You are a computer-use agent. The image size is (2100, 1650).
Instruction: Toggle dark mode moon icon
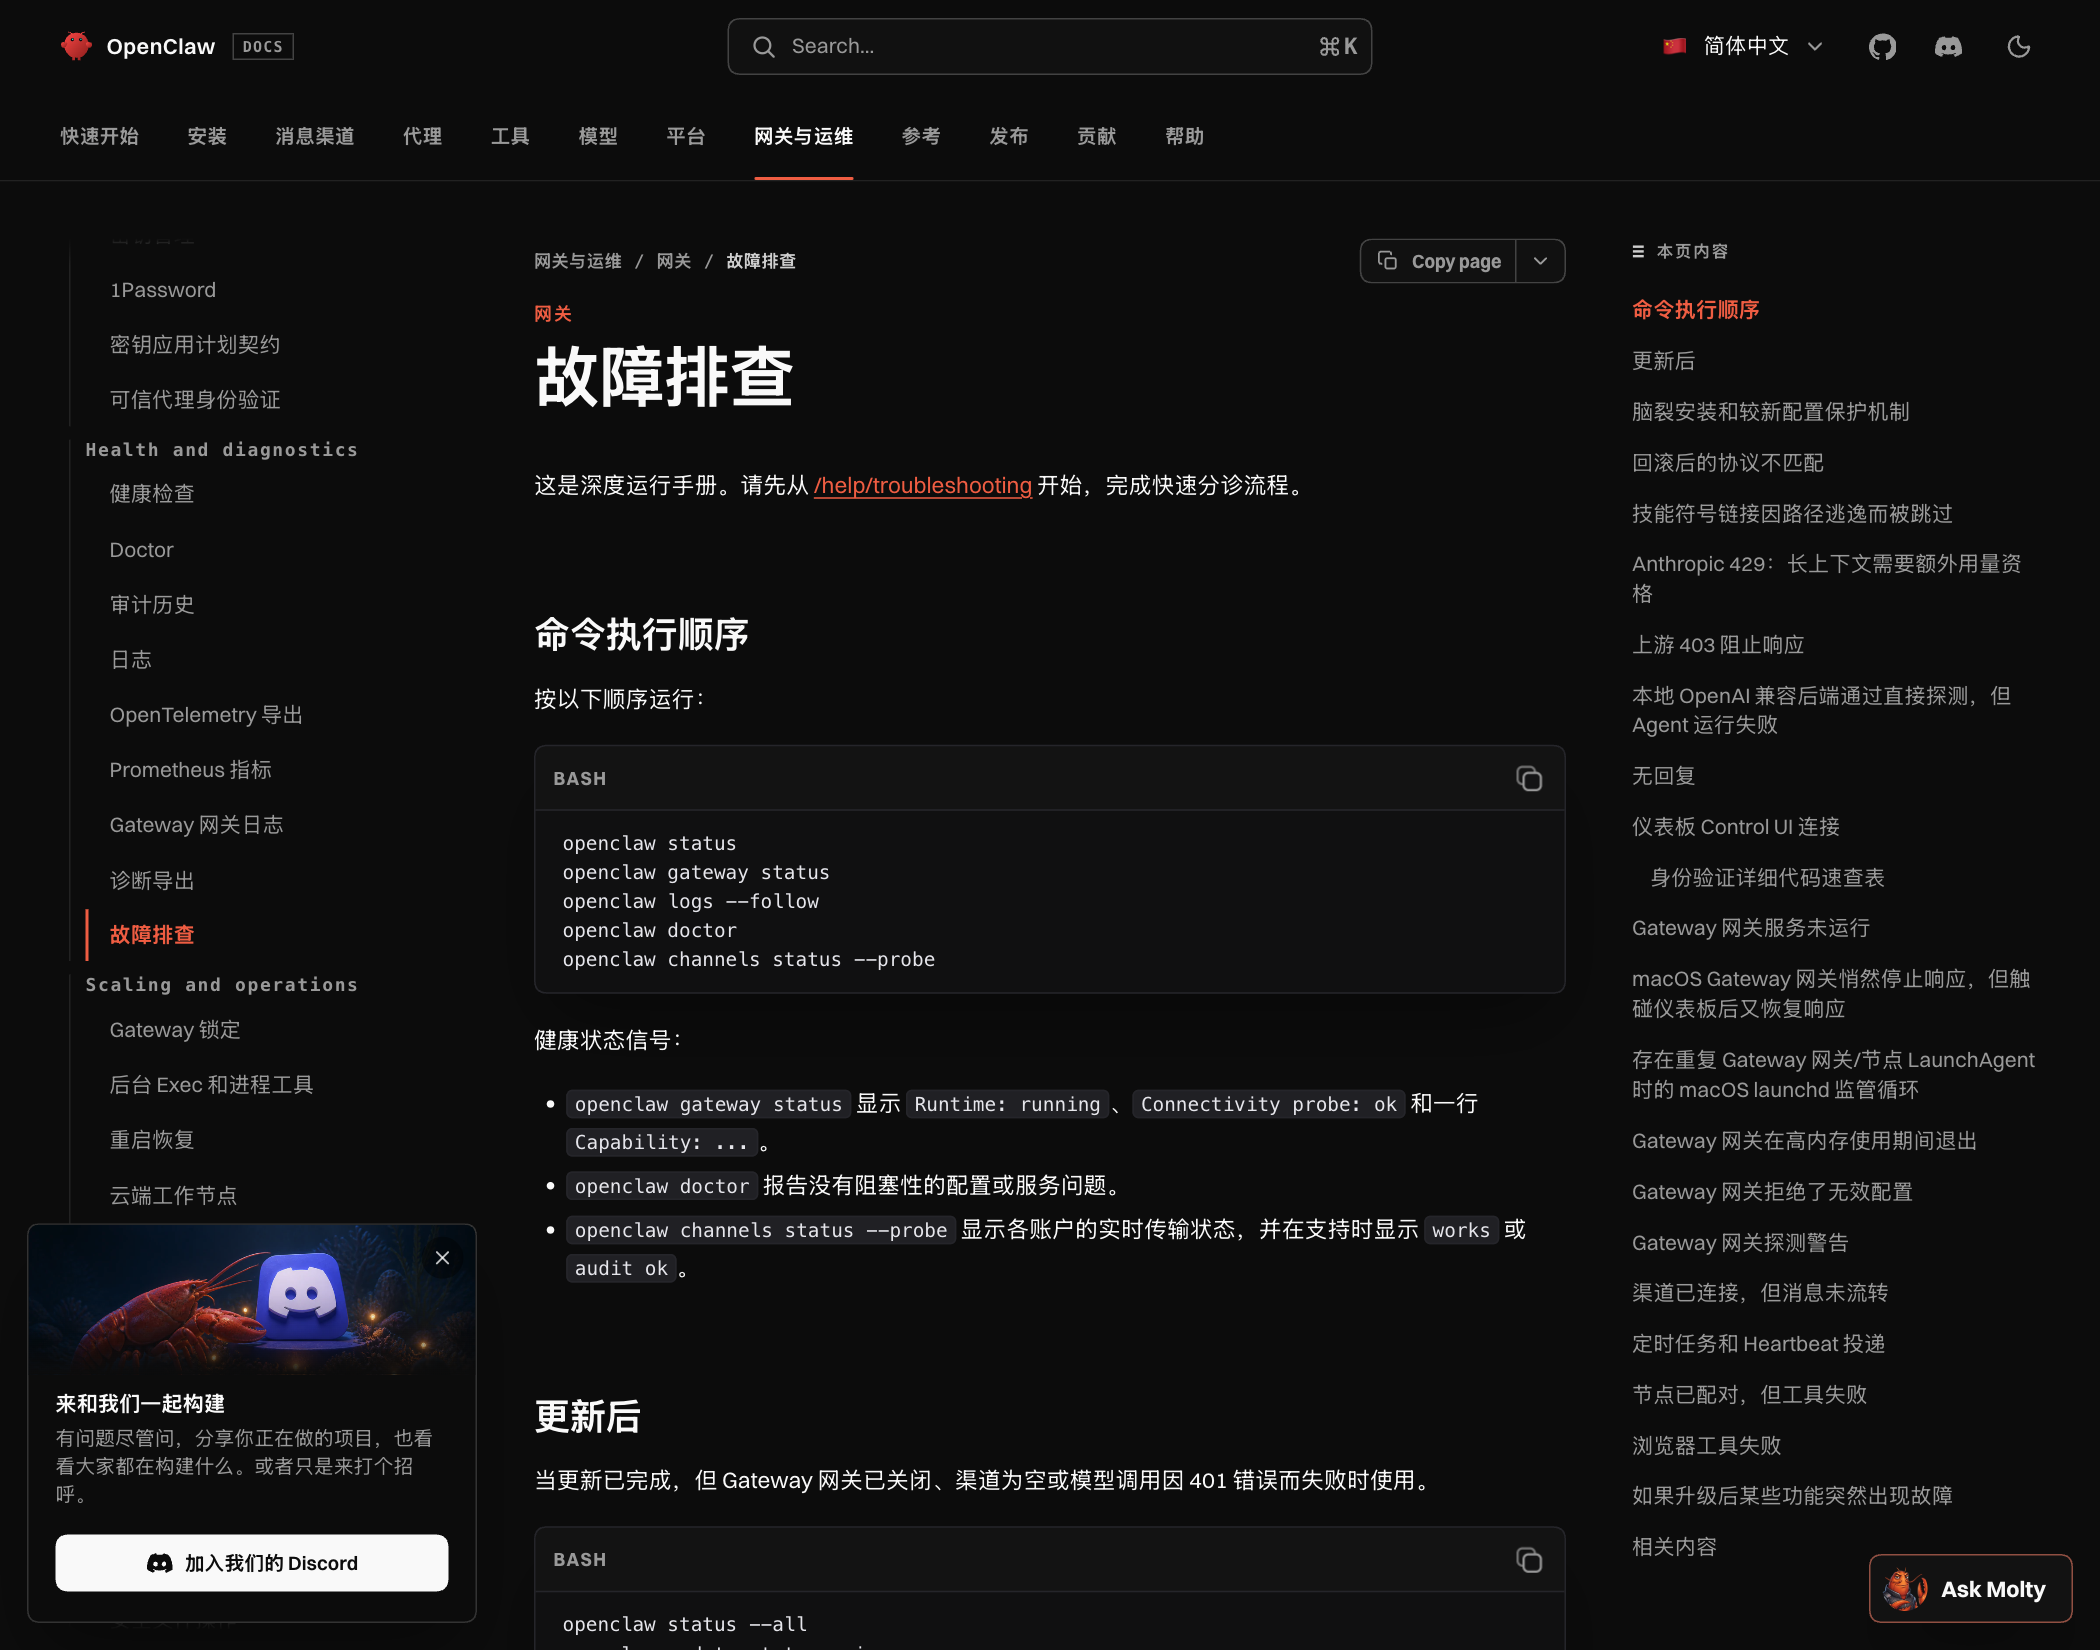2018,47
